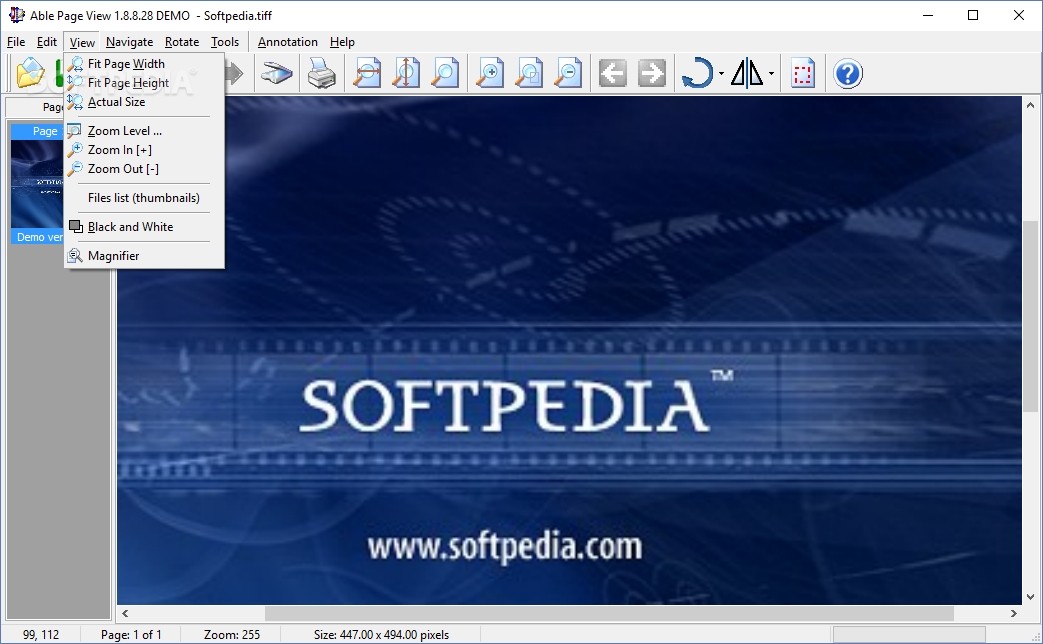The width and height of the screenshot is (1043, 644).
Task: Click the application icon in title bar
Action: [16, 15]
